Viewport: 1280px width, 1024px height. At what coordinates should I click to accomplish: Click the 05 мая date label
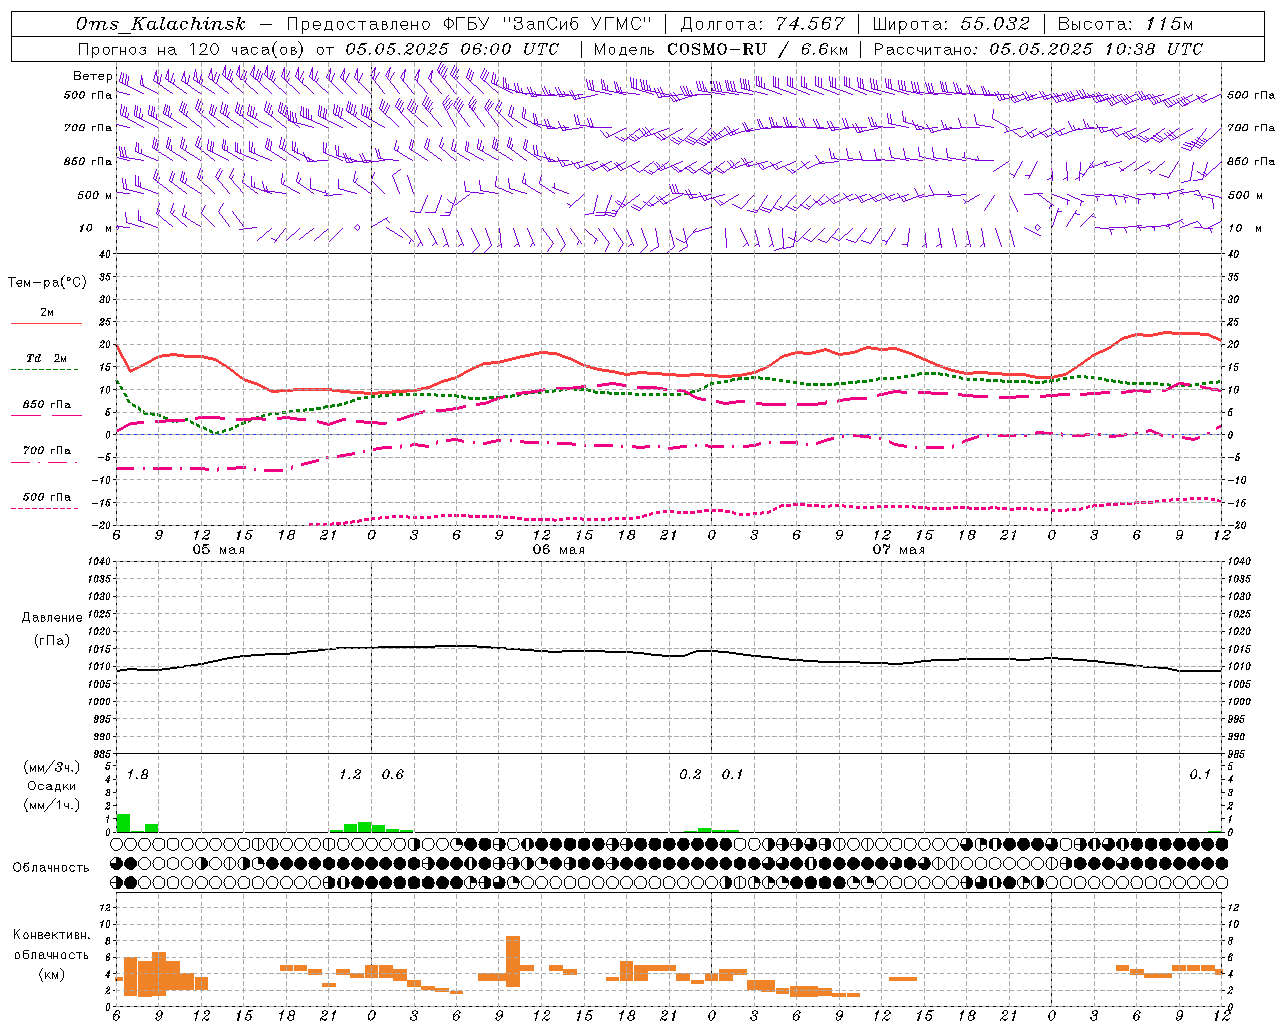[x=218, y=550]
